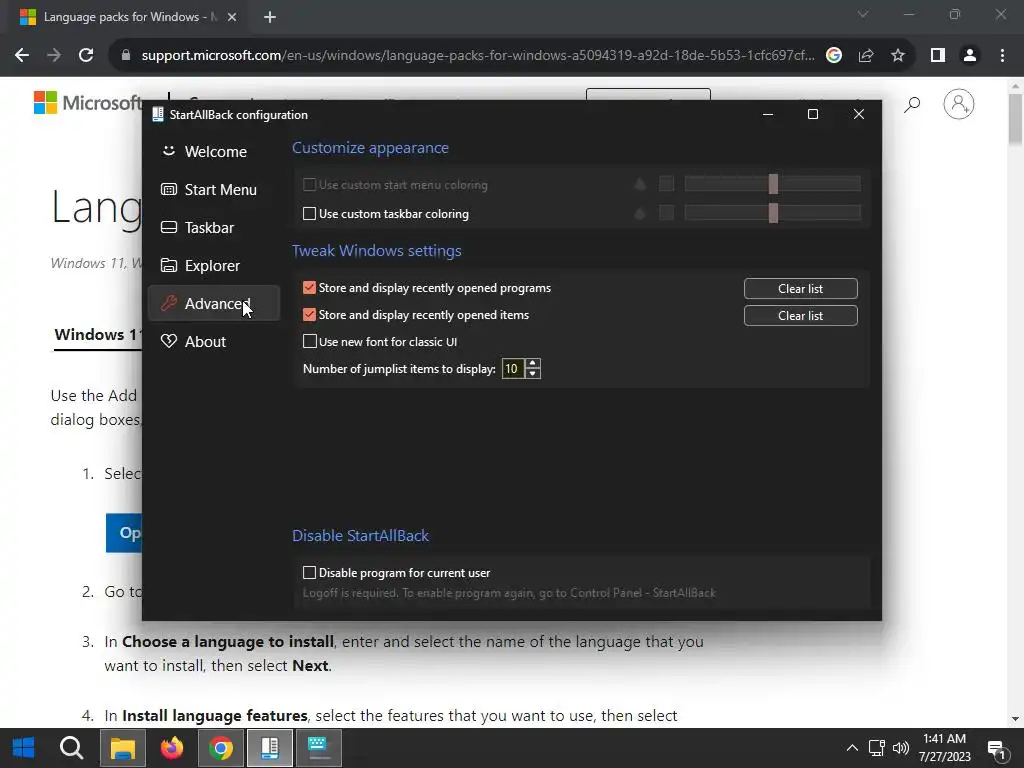Select the Taskbar section in sidebar
This screenshot has height=768, width=1024.
pos(214,227)
